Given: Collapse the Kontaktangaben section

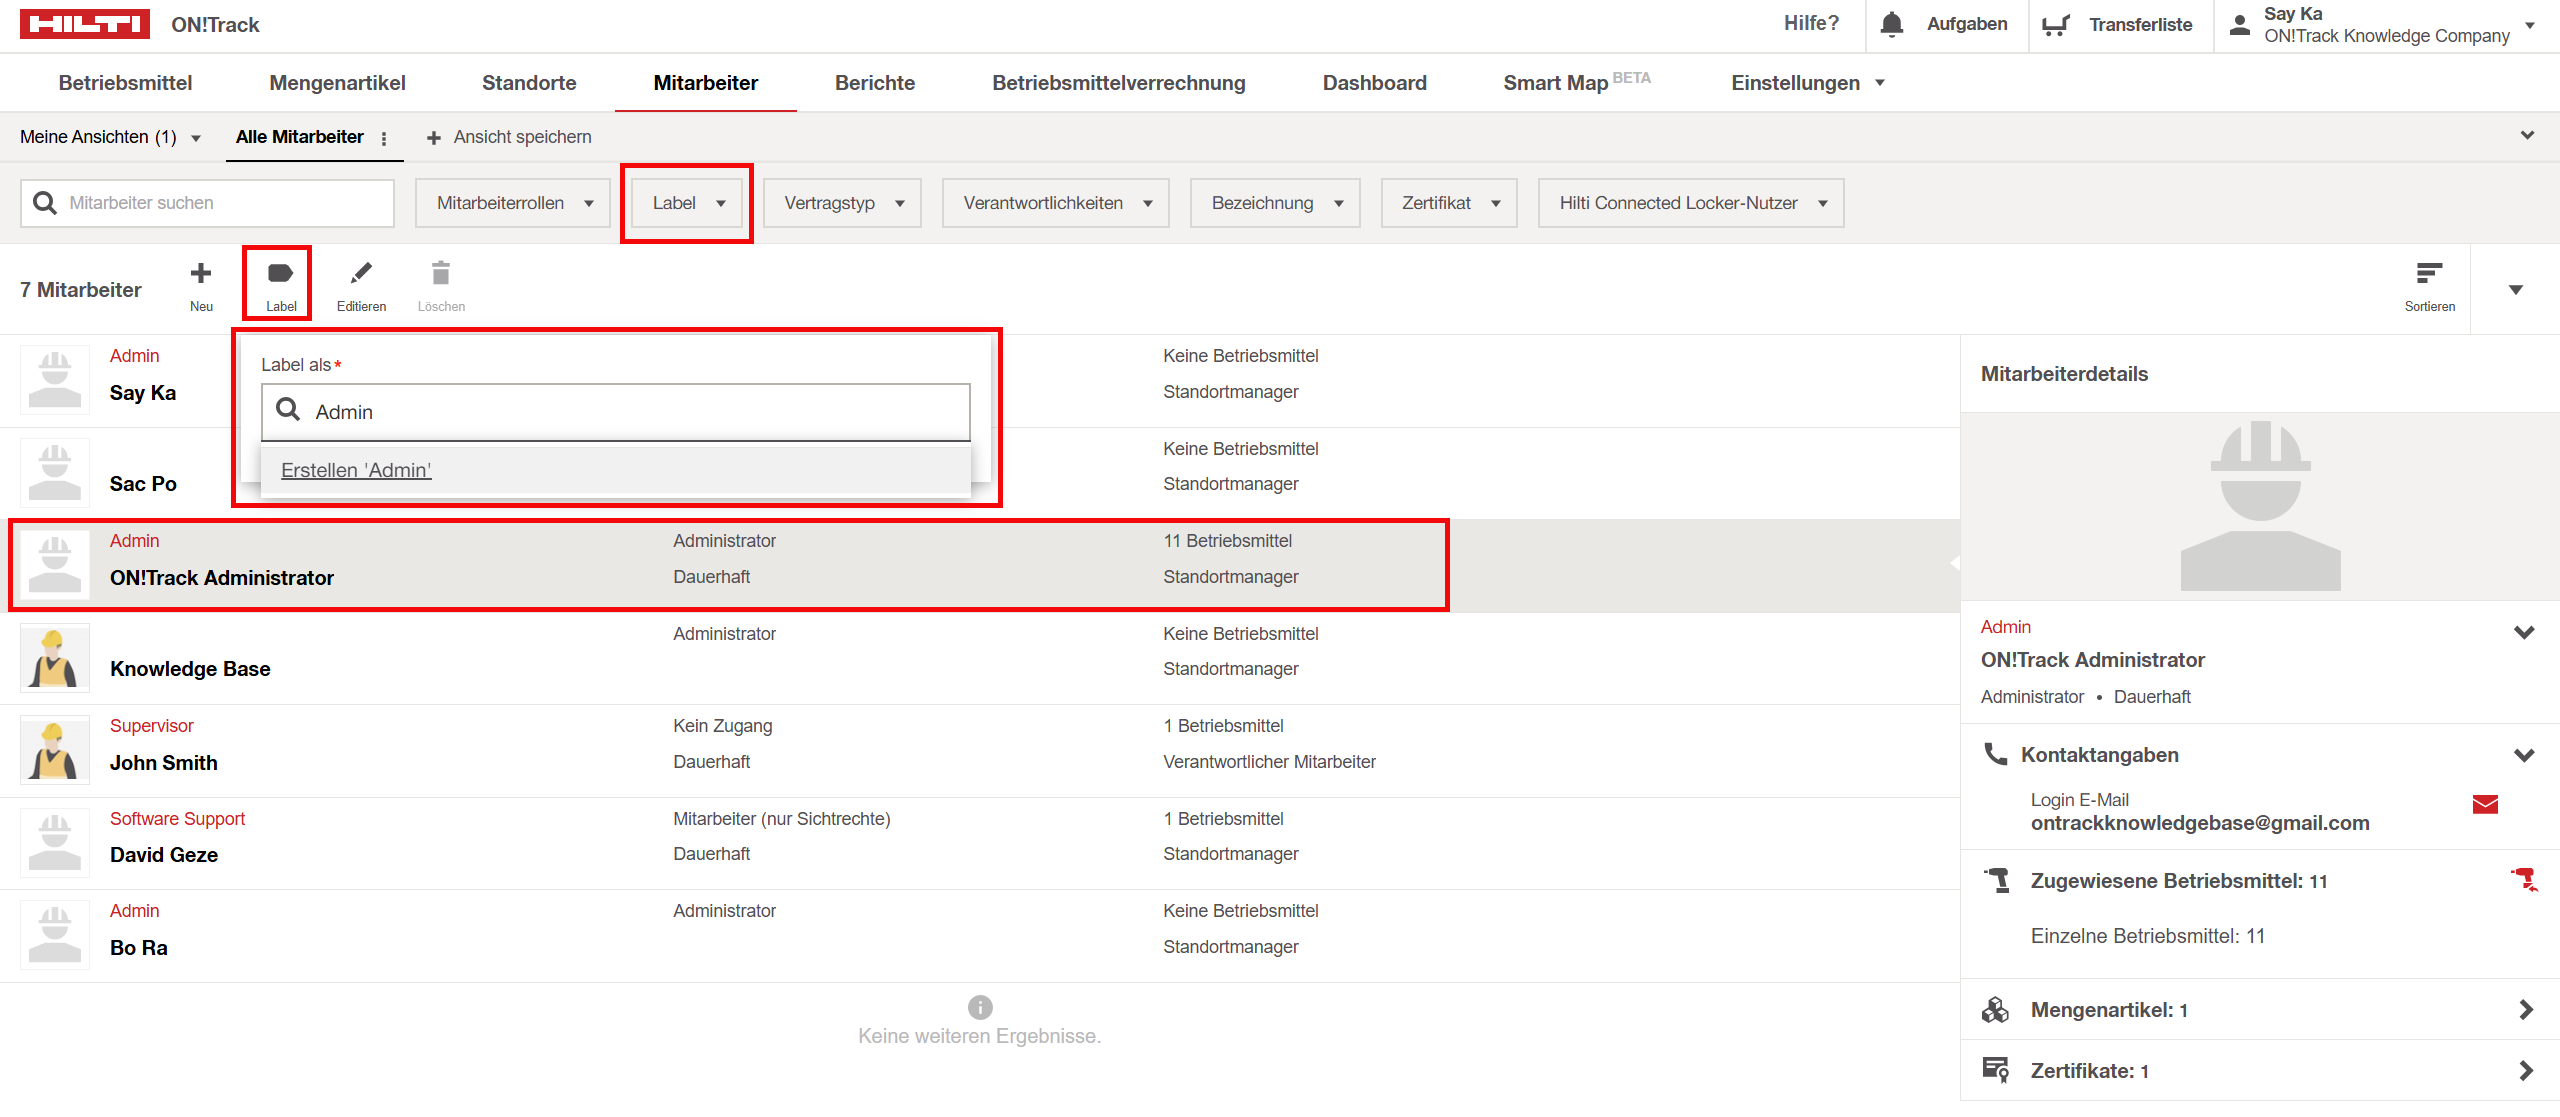Looking at the screenshot, I should click(2524, 755).
